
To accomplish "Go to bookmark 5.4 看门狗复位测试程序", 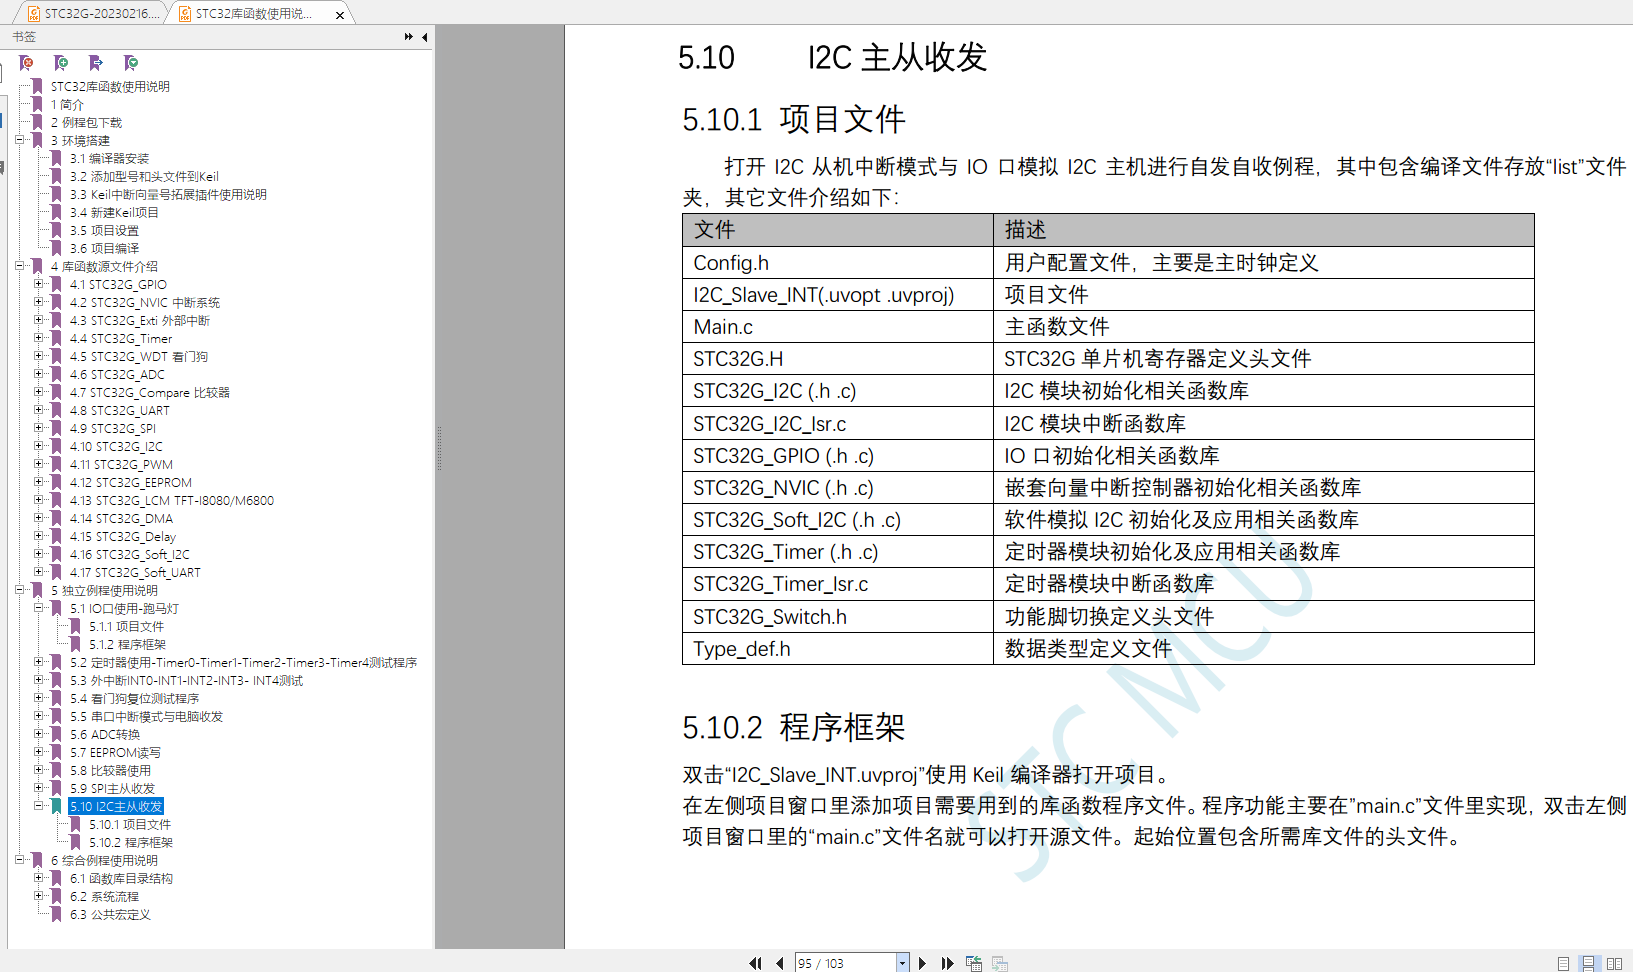I will click(x=134, y=699).
